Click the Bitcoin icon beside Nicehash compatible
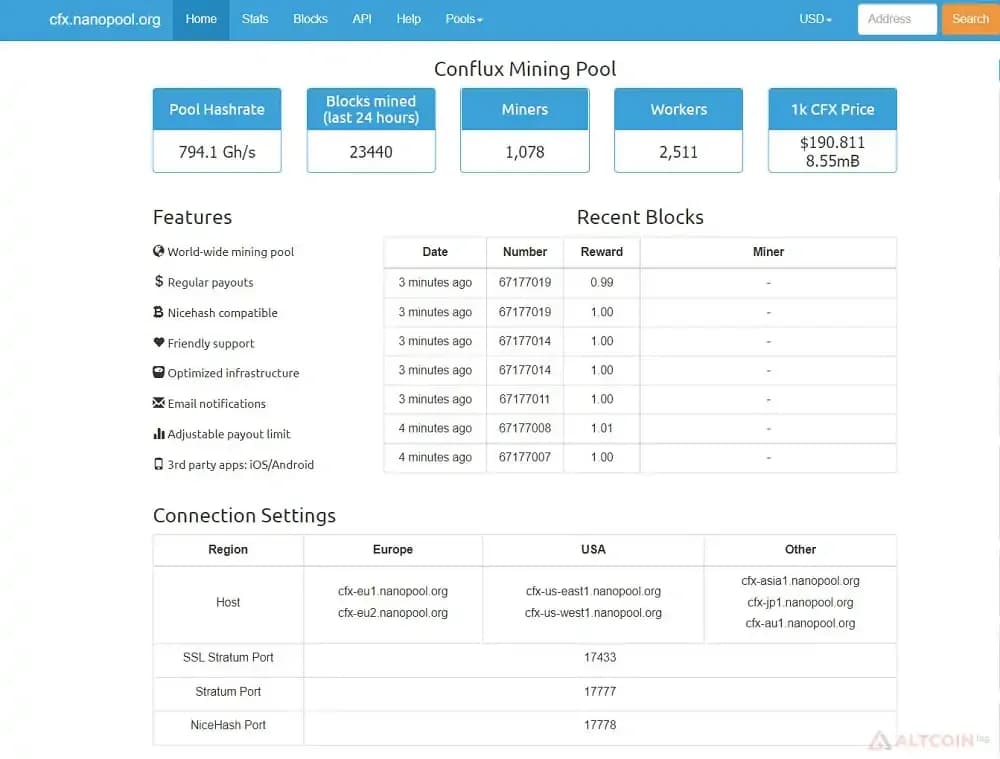 [x=159, y=312]
